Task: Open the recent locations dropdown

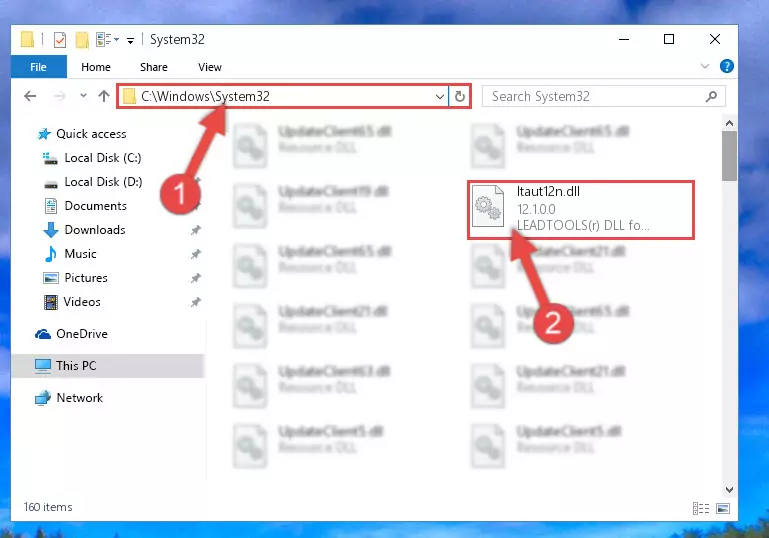Action: 83,96
